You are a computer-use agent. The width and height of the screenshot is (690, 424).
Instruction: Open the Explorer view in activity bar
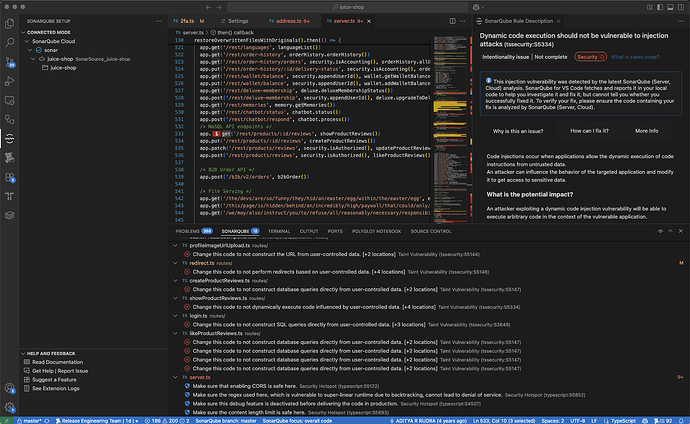9,23
